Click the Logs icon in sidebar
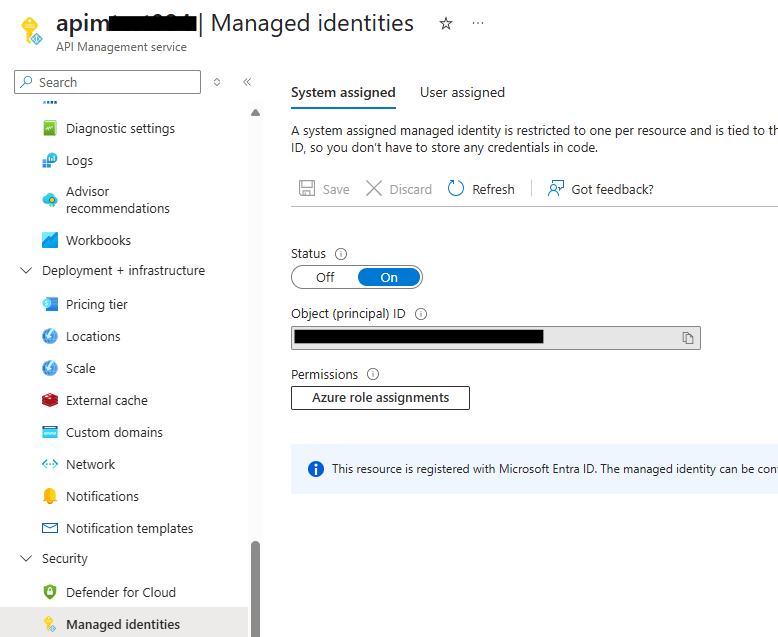This screenshot has width=778, height=637. [50, 160]
